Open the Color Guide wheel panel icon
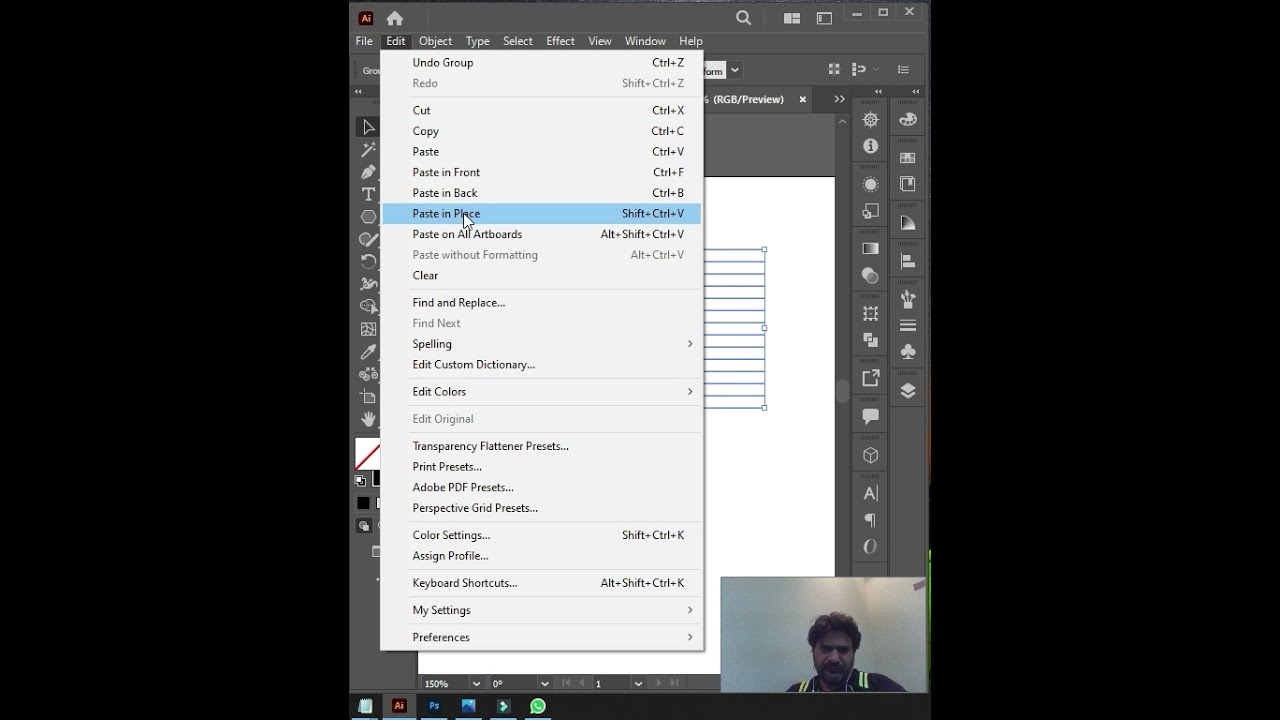Viewport: 1280px width, 720px height. (871, 120)
